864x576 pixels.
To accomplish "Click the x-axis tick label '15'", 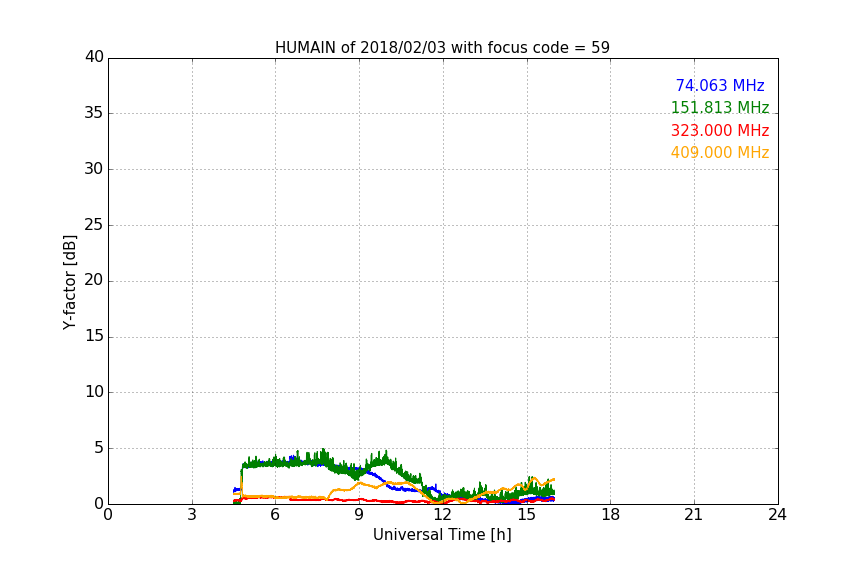I will pyautogui.click(x=527, y=515).
